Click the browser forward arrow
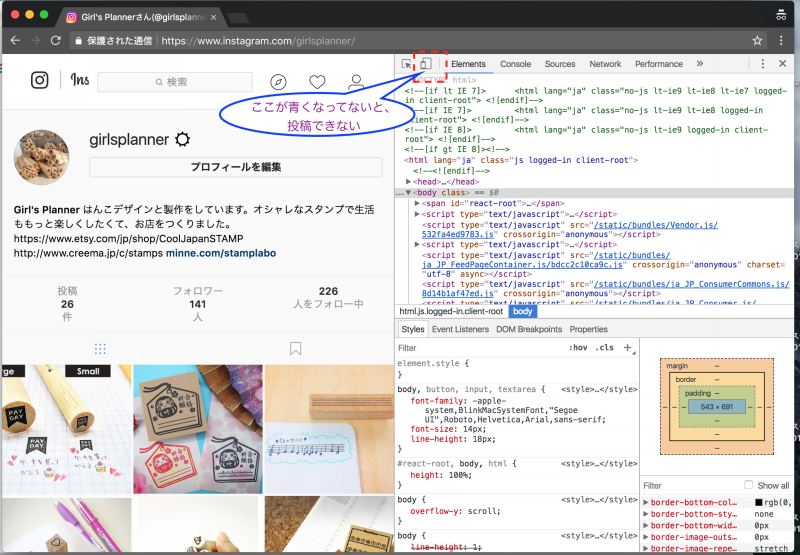 35,40
